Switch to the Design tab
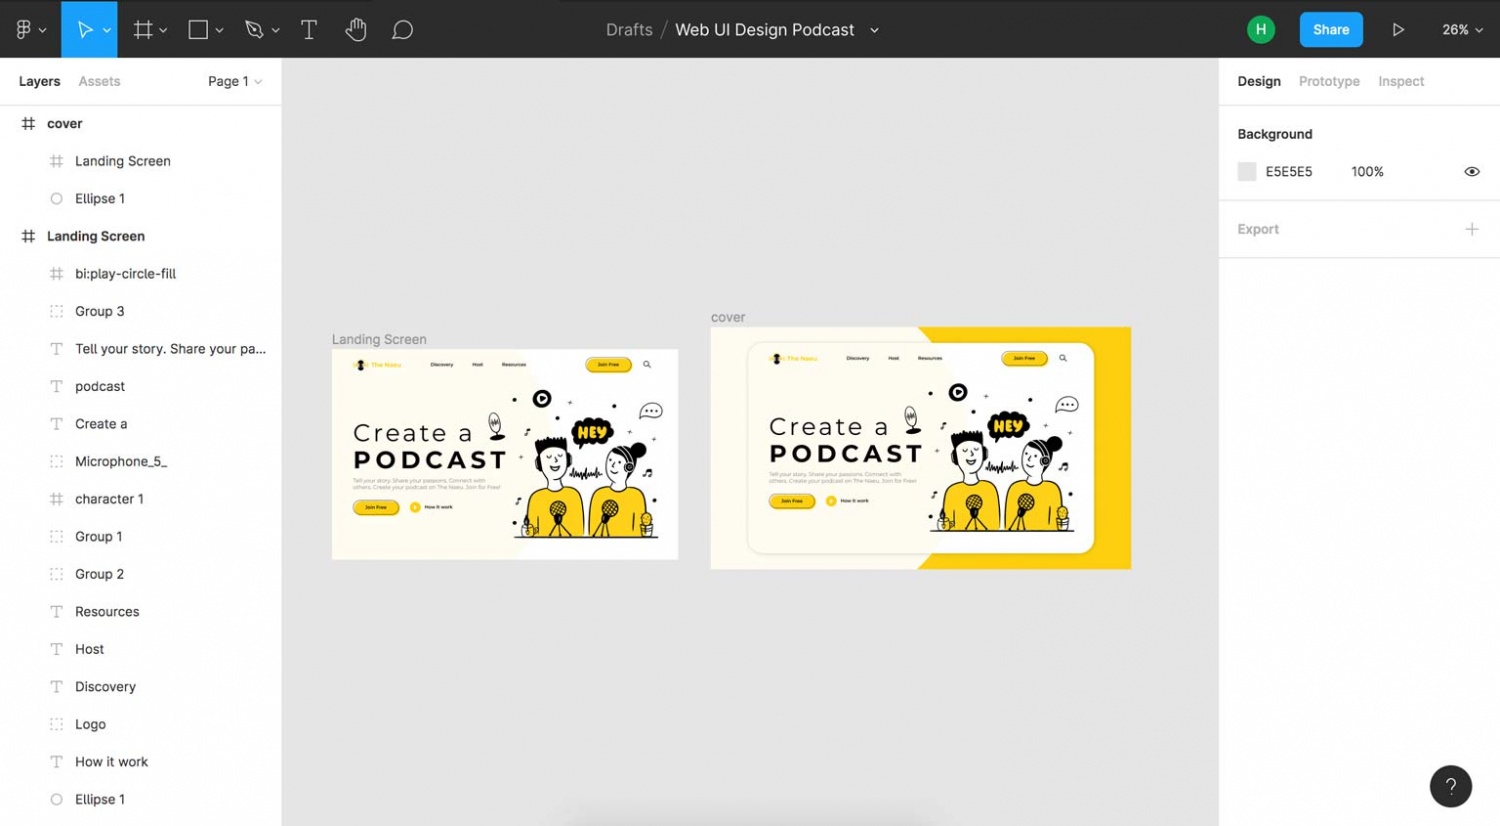This screenshot has height=826, width=1500. tap(1259, 81)
